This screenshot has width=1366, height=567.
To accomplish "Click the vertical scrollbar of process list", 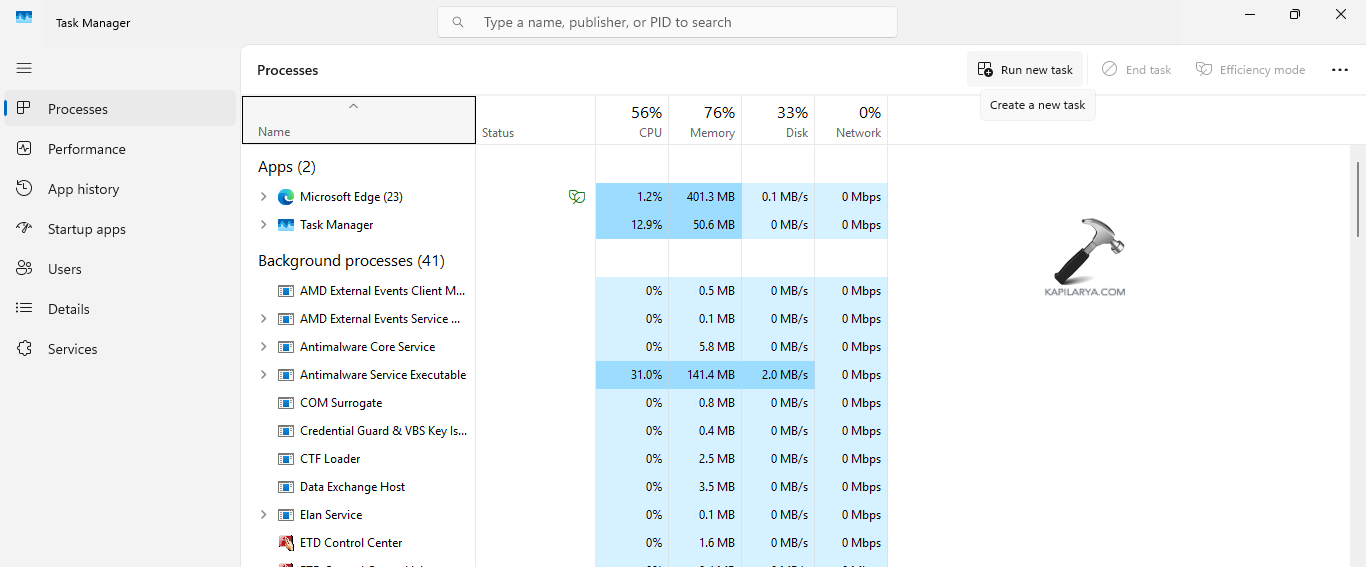I will coord(1357,200).
